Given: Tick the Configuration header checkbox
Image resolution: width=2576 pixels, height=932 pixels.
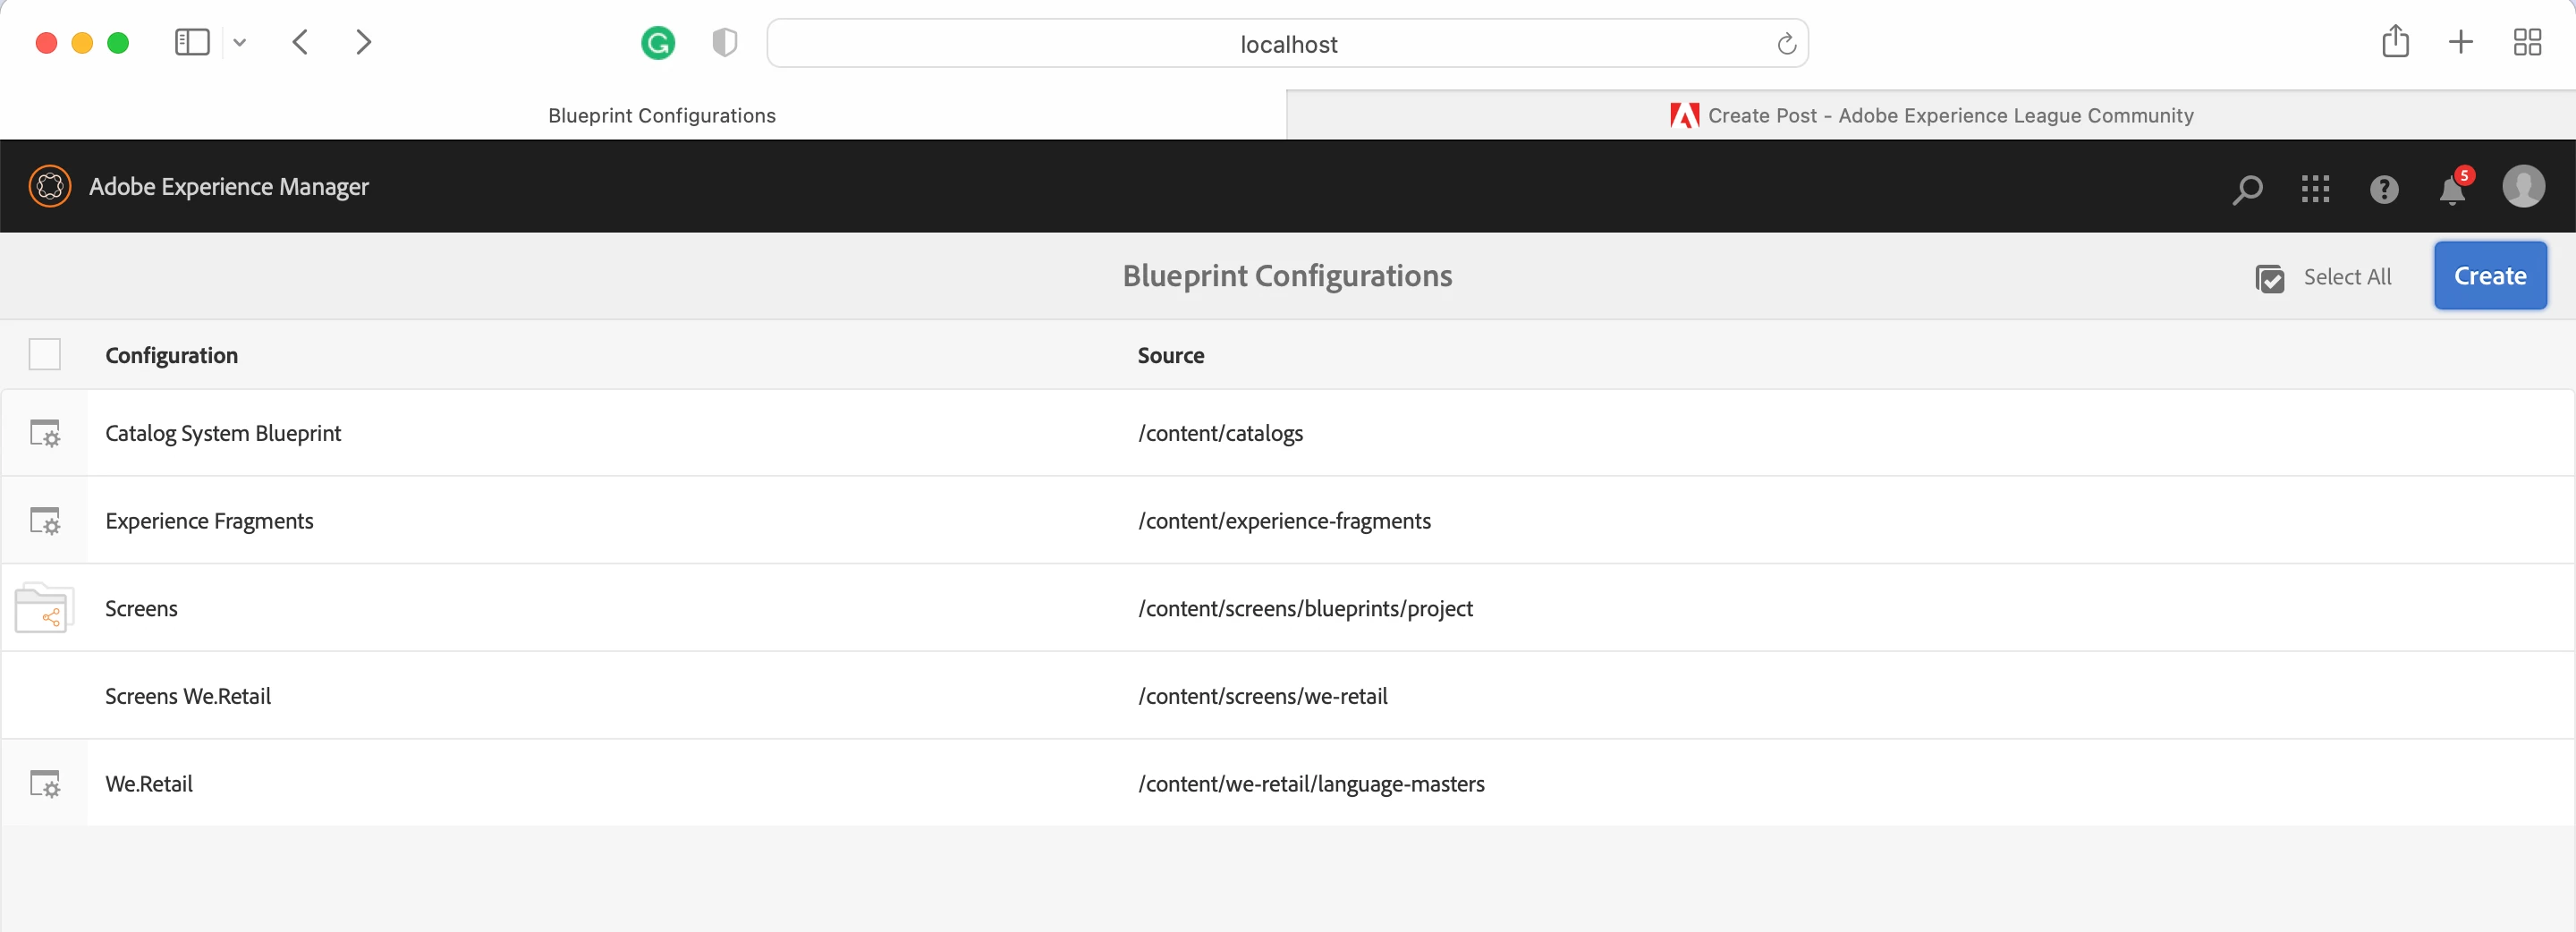Looking at the screenshot, I should [x=45, y=355].
